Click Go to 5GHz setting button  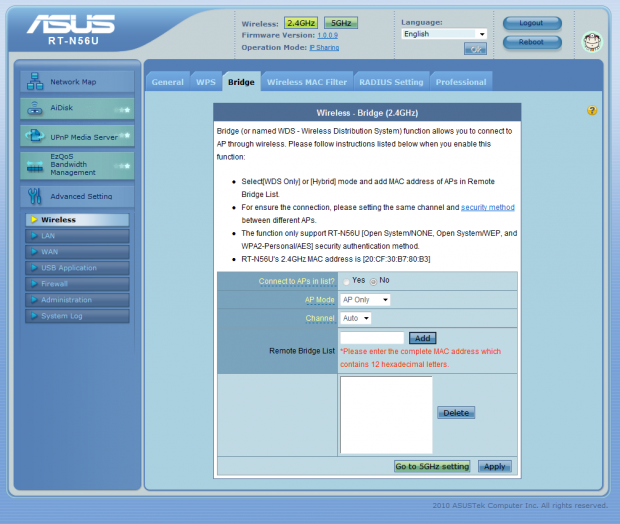tap(432, 466)
